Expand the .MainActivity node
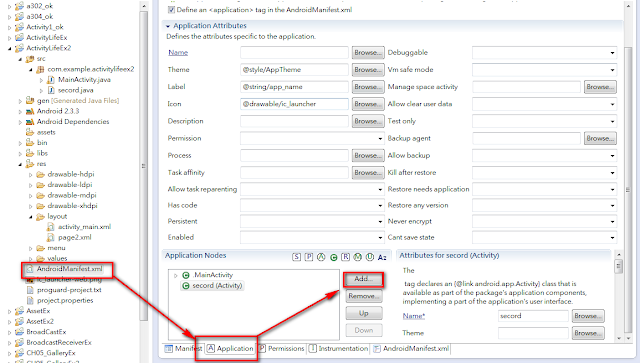Screen dimensions: 640x363 pos(176,276)
